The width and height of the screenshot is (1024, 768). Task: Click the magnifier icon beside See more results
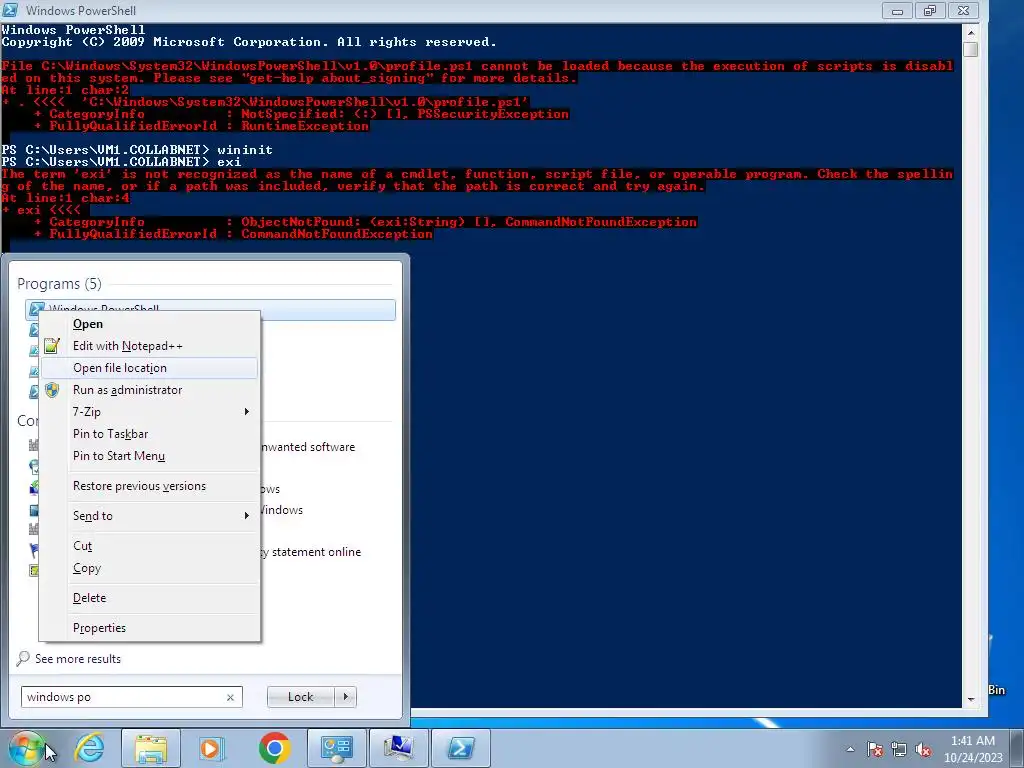pos(23,658)
